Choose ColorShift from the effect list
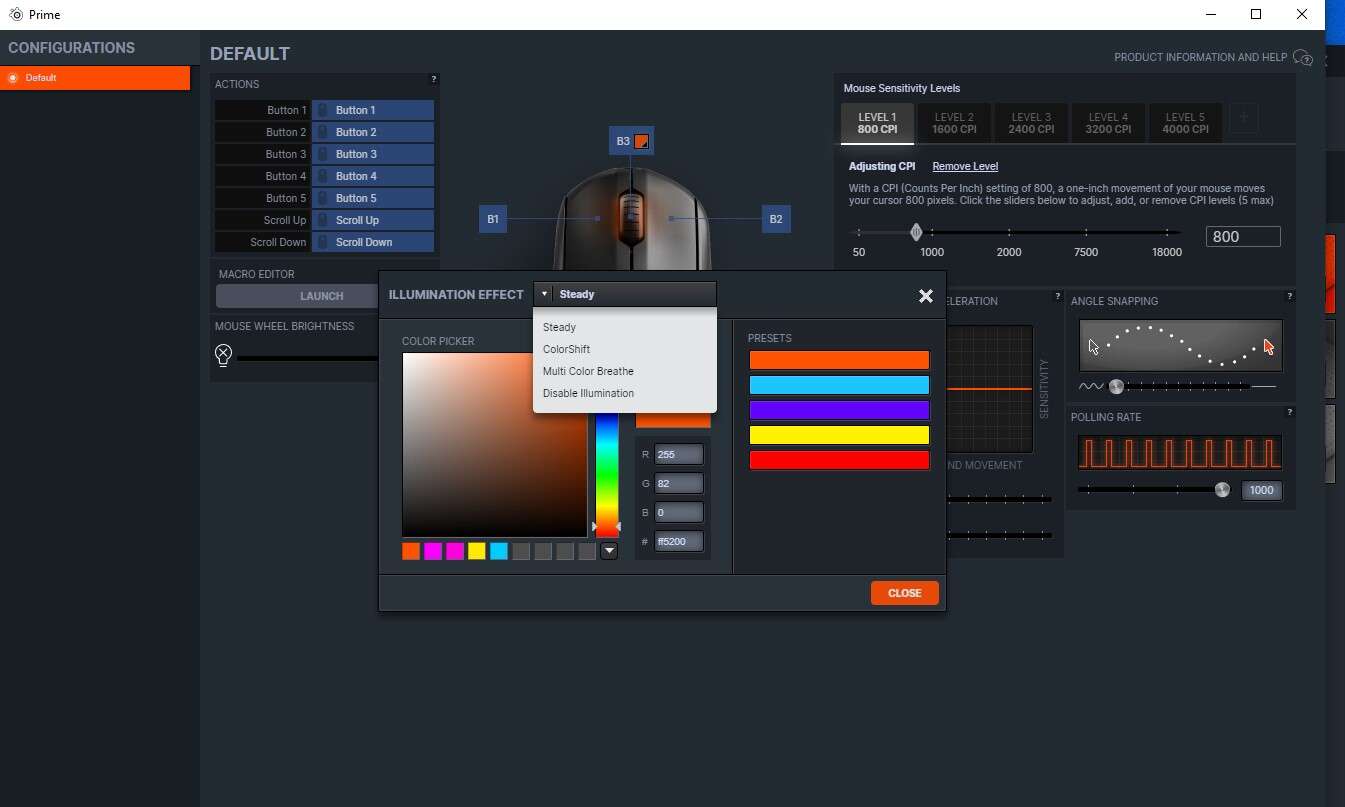This screenshot has width=1345, height=807. pyautogui.click(x=566, y=349)
